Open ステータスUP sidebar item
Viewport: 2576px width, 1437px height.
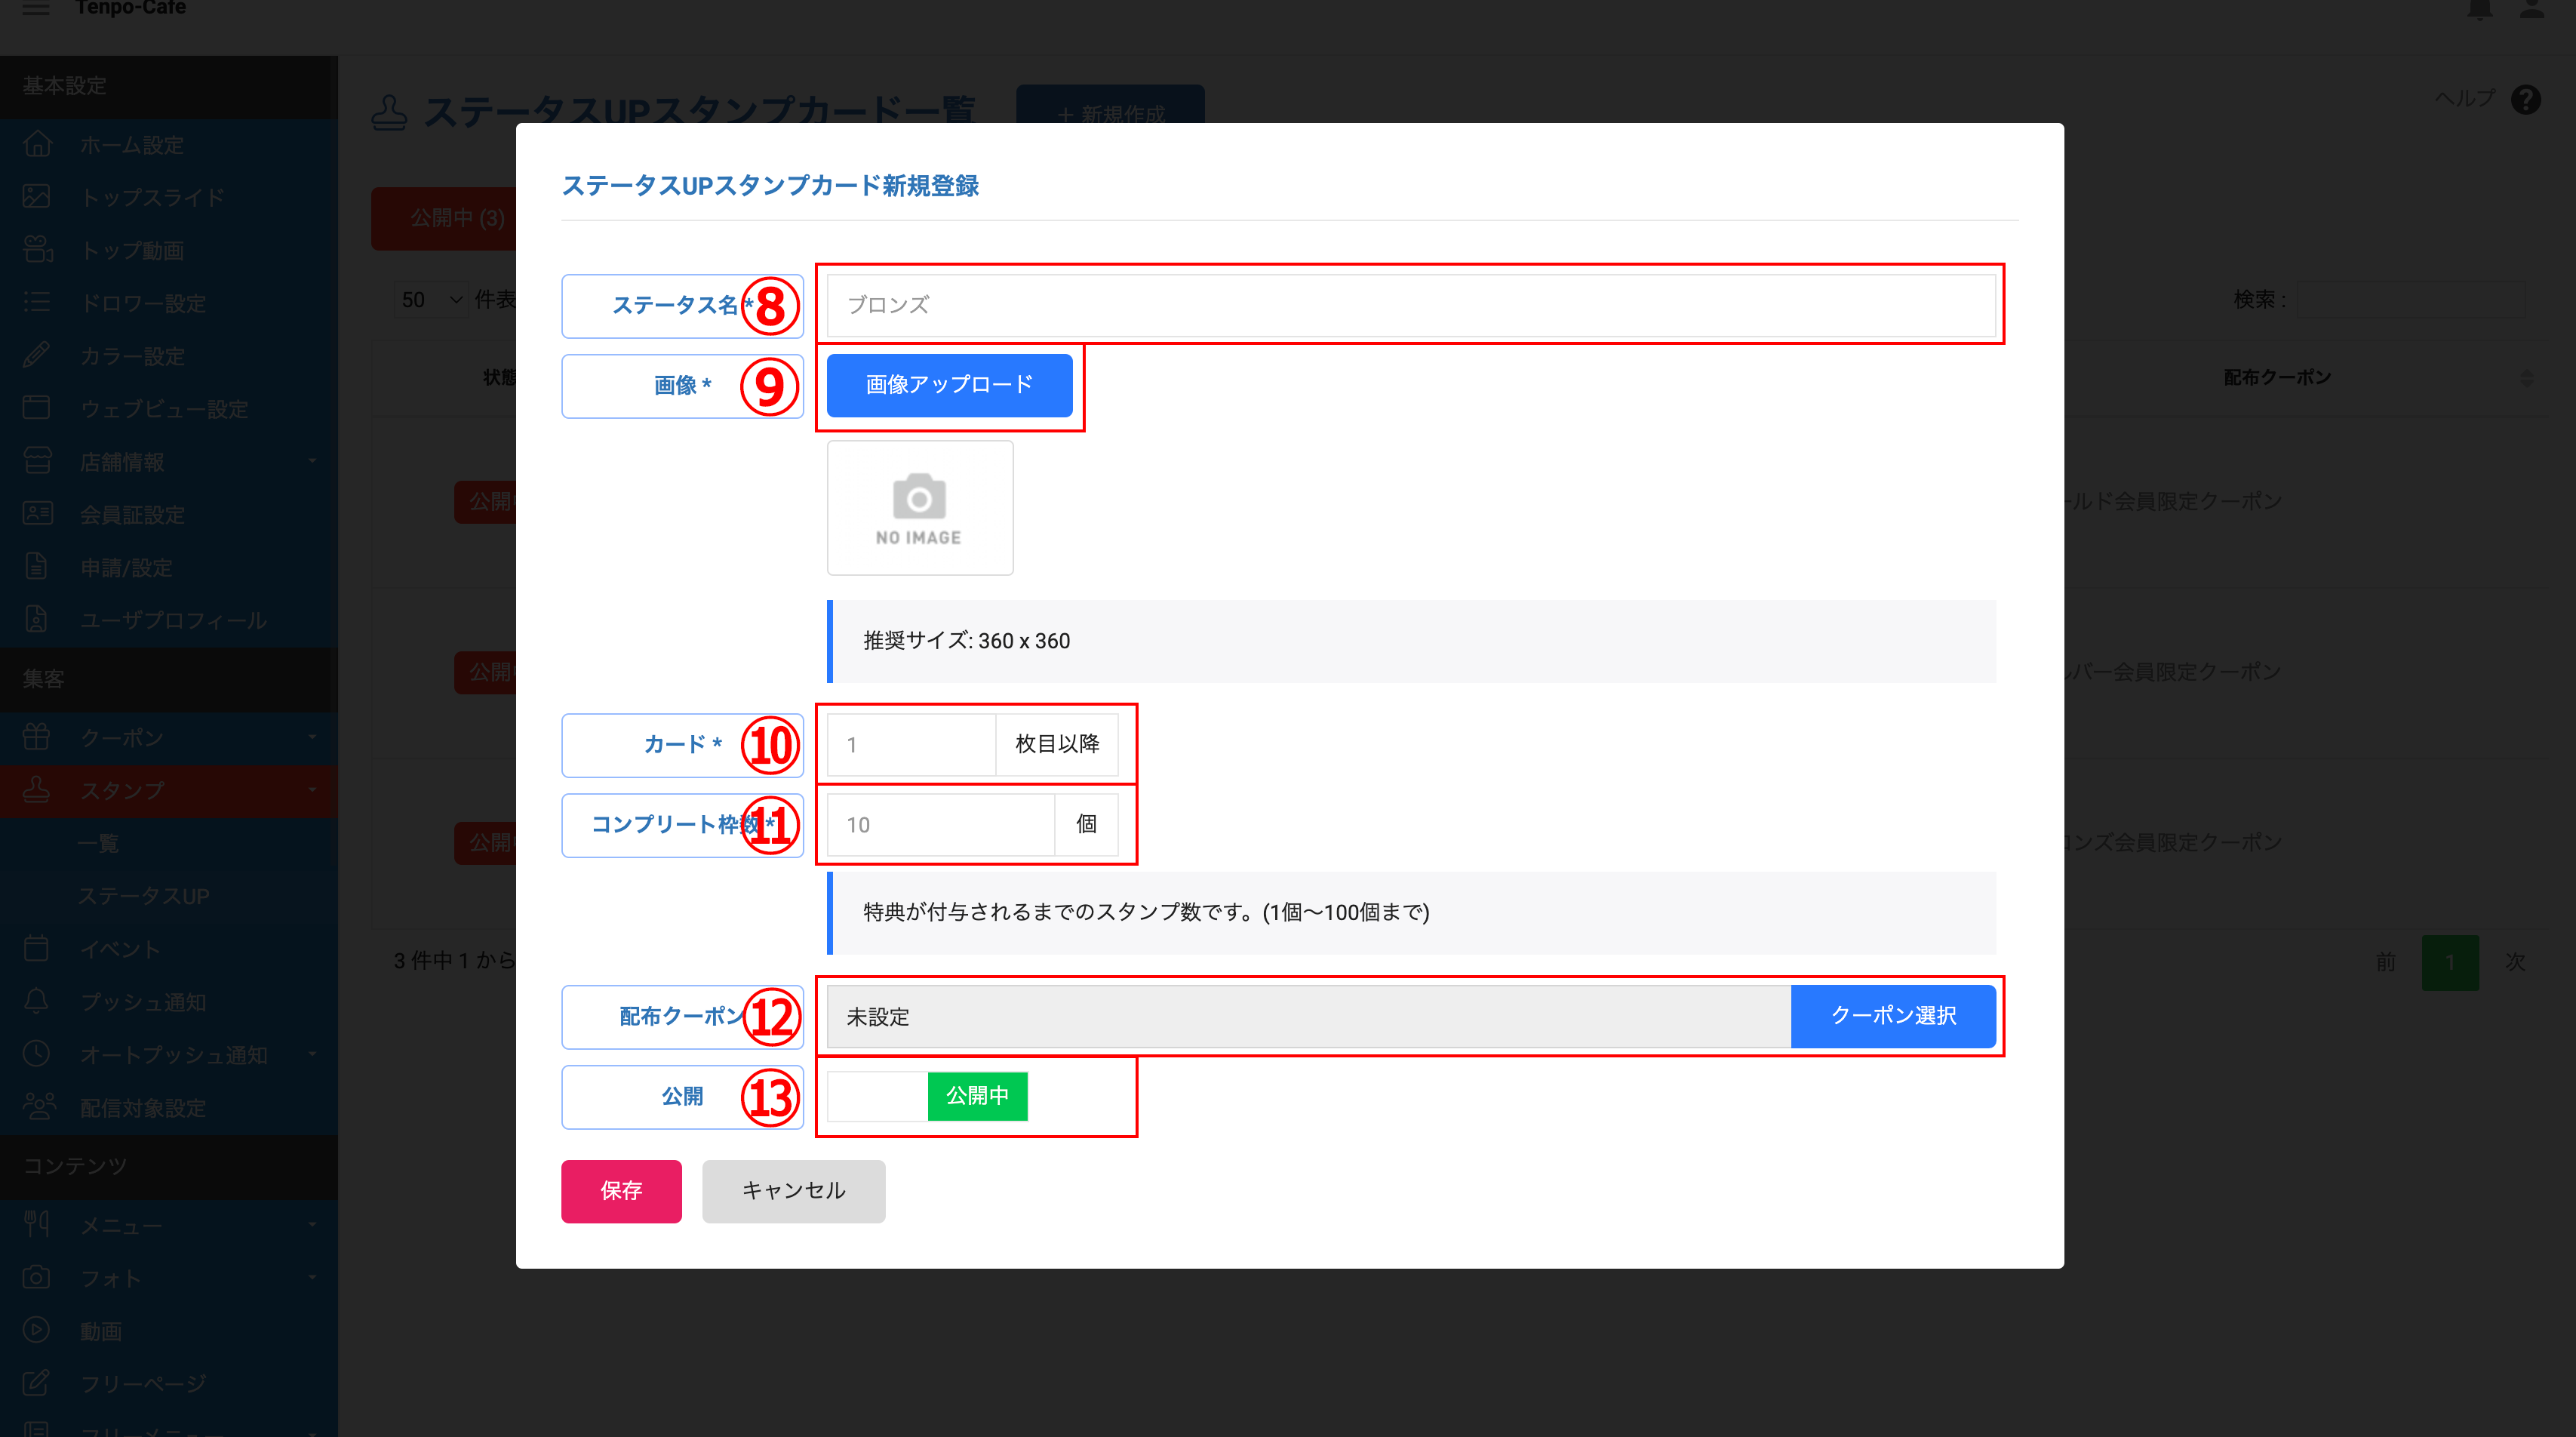(144, 896)
